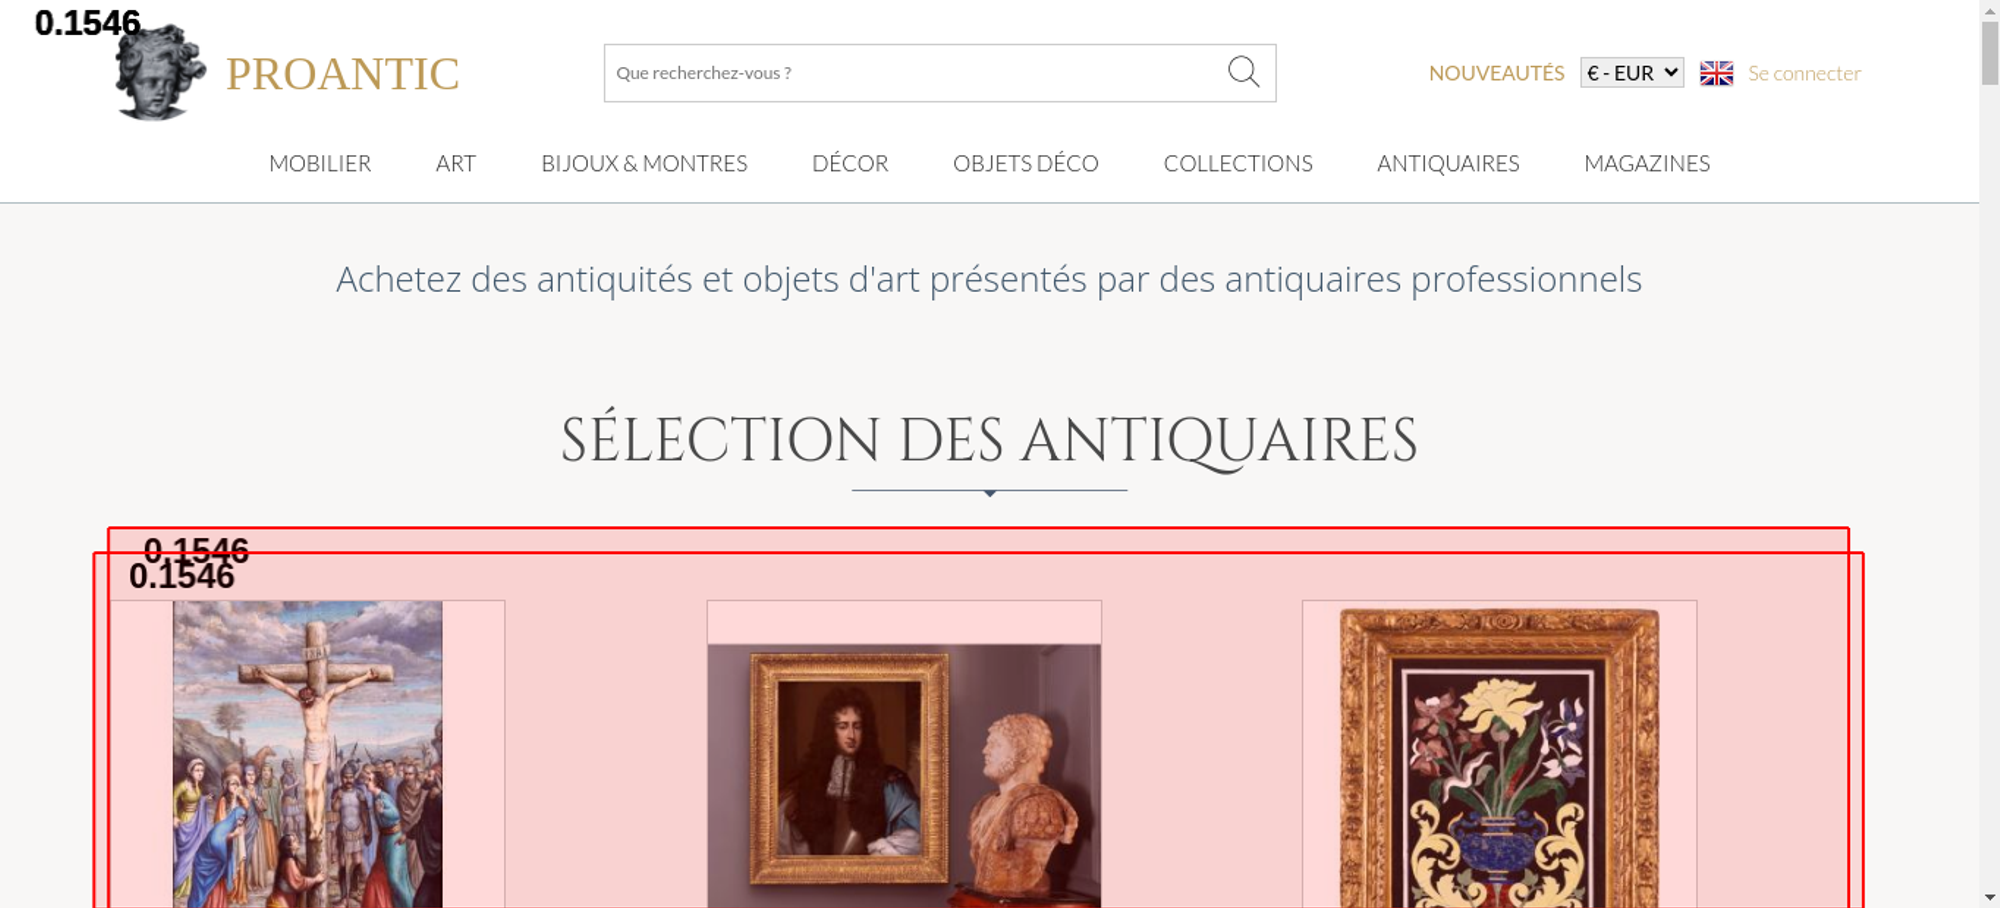2000x908 pixels.
Task: Open the BIJOUX & MONTRES menu
Action: coord(644,163)
